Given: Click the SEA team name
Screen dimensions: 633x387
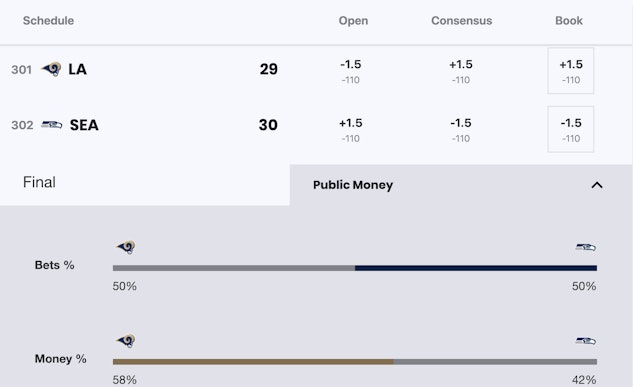Looking at the screenshot, I should point(84,125).
